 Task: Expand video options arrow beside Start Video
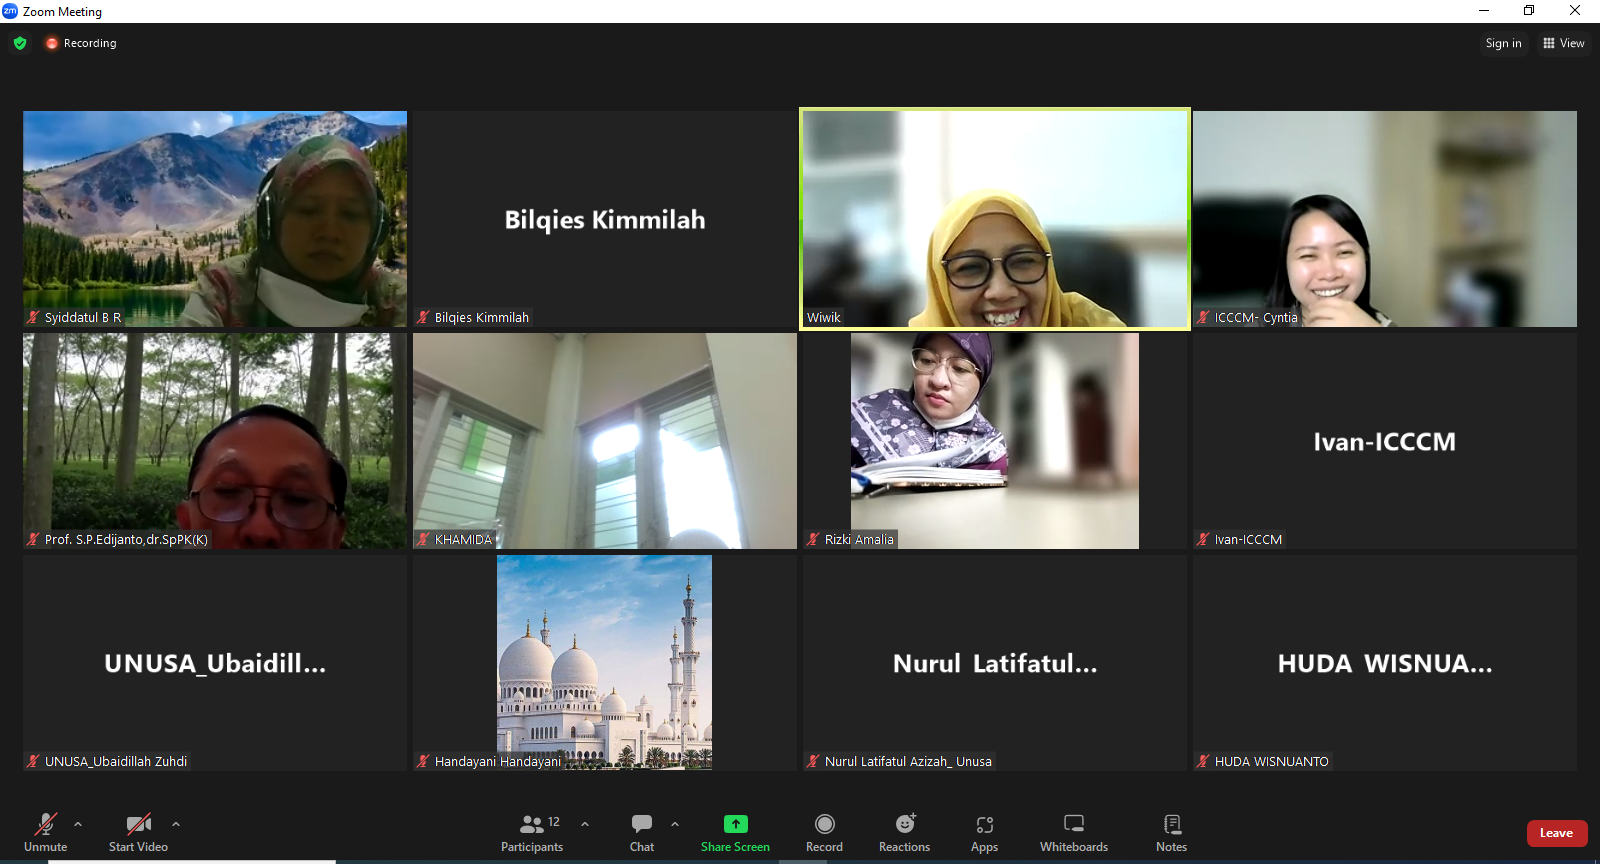click(176, 824)
